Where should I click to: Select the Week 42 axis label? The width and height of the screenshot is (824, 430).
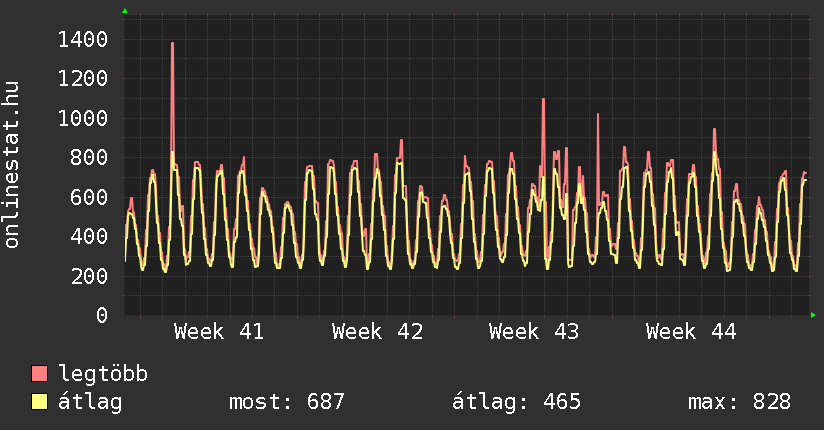pos(377,332)
